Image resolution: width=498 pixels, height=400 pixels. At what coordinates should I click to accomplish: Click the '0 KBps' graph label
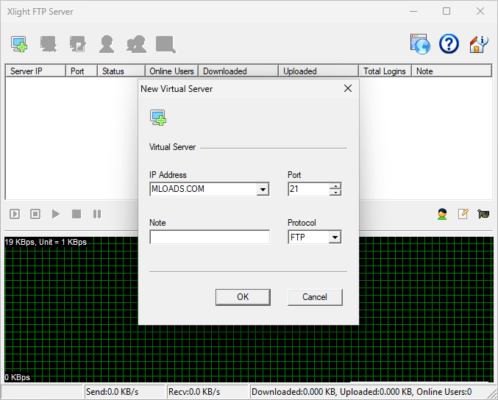click(x=17, y=377)
